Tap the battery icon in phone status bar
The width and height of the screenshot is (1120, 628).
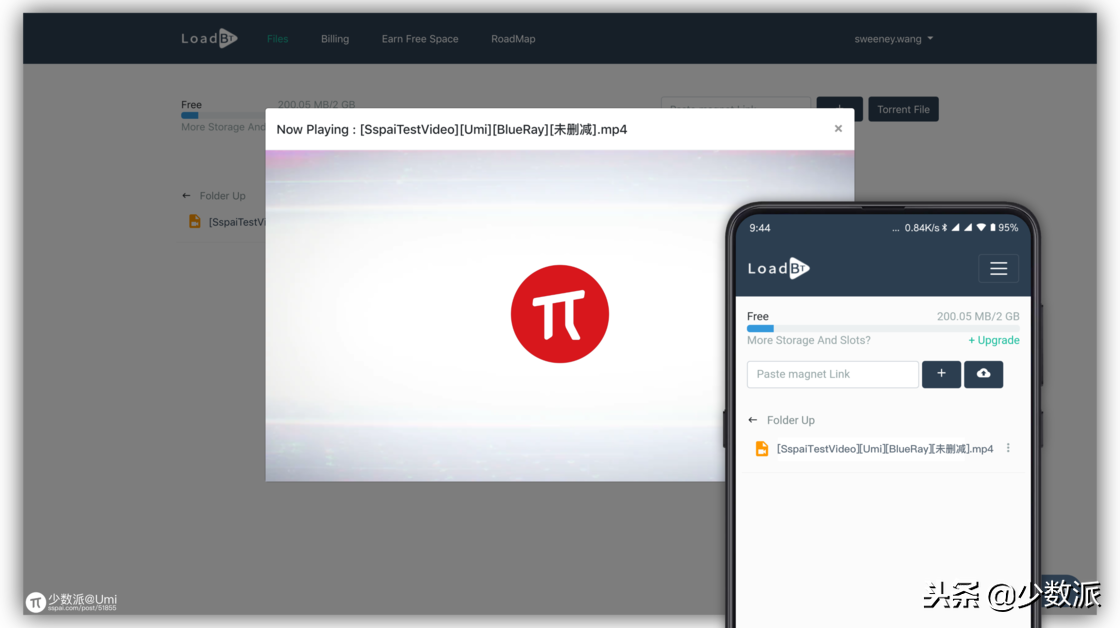(x=992, y=228)
